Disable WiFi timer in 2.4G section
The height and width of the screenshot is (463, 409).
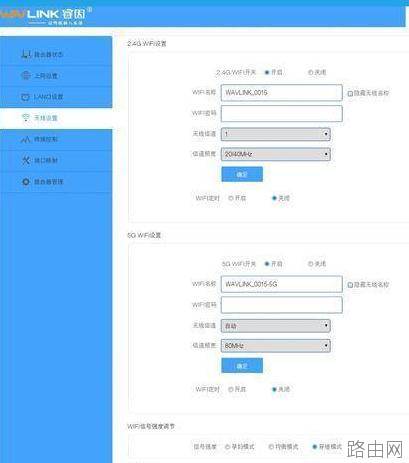(274, 198)
